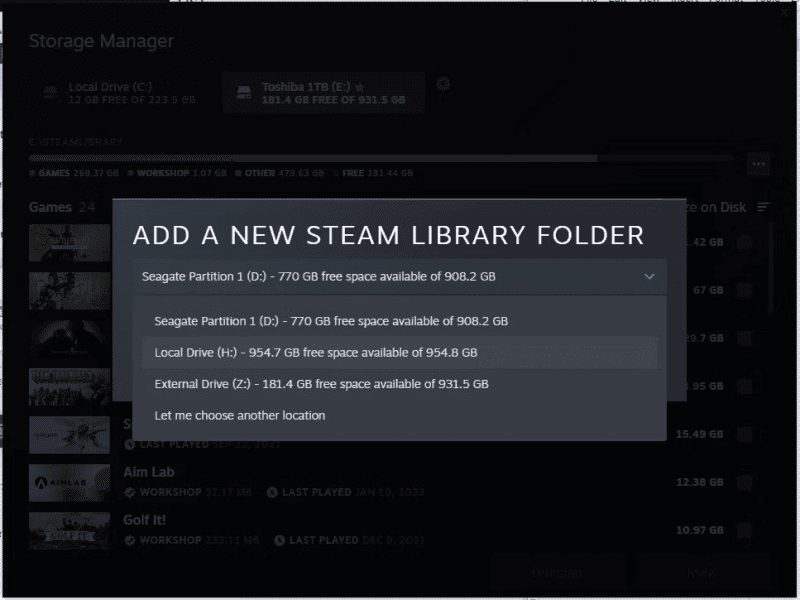Click the Move button at the bottom
800x600 pixels.
coord(702,572)
